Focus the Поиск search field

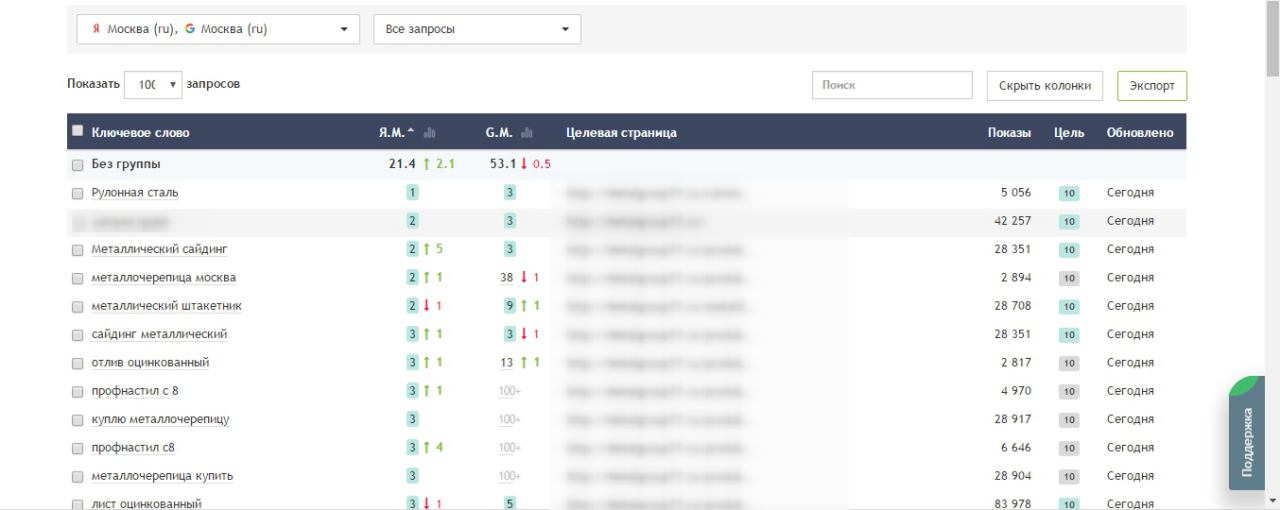(x=892, y=85)
